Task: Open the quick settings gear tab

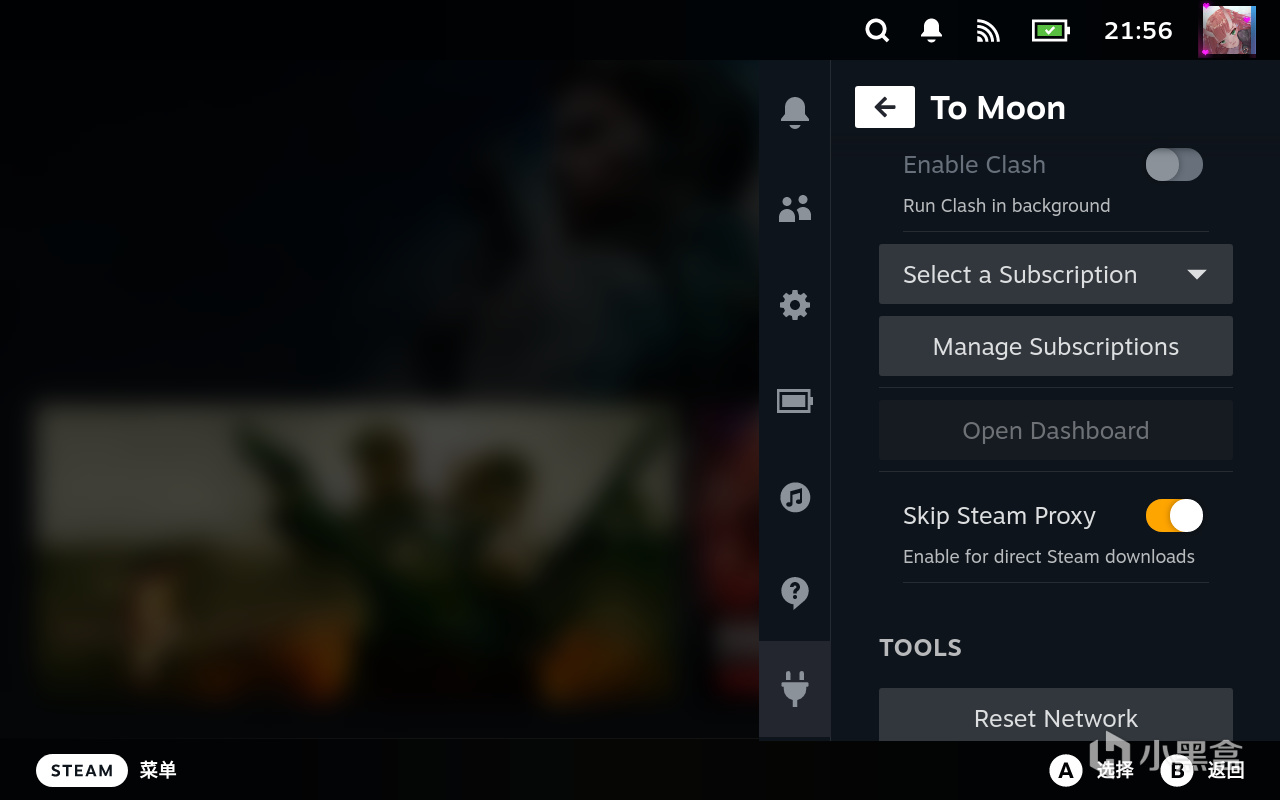Action: (795, 304)
